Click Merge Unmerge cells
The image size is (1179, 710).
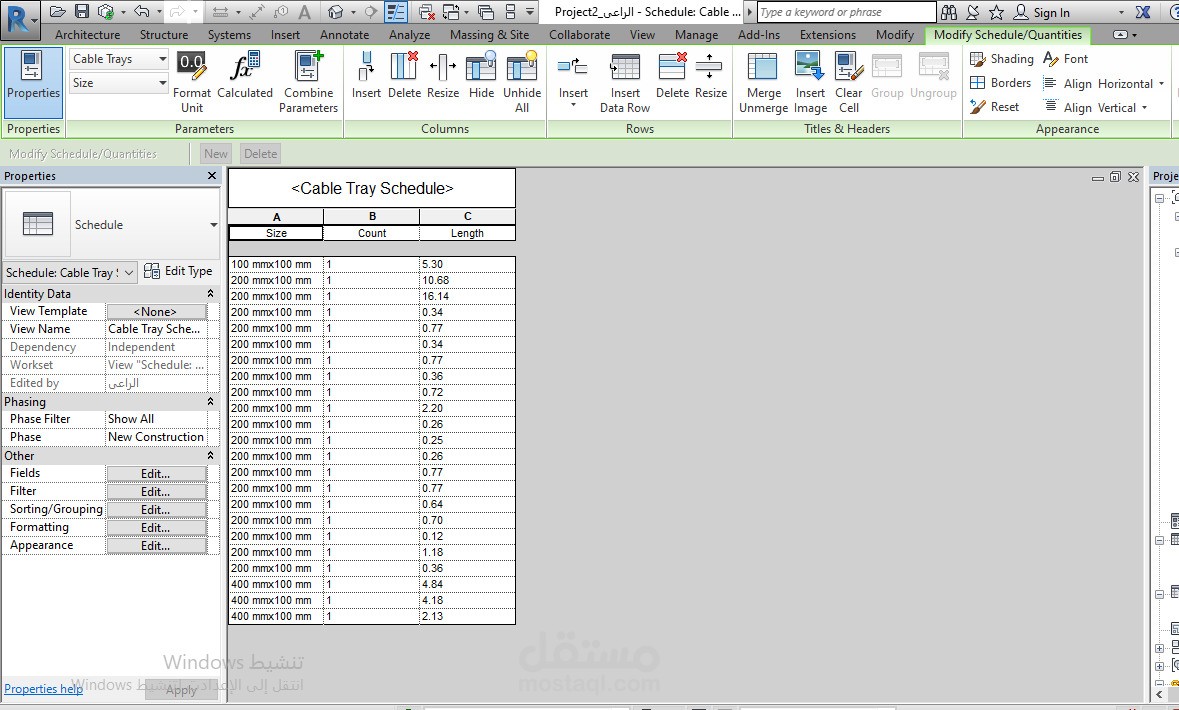tap(763, 82)
